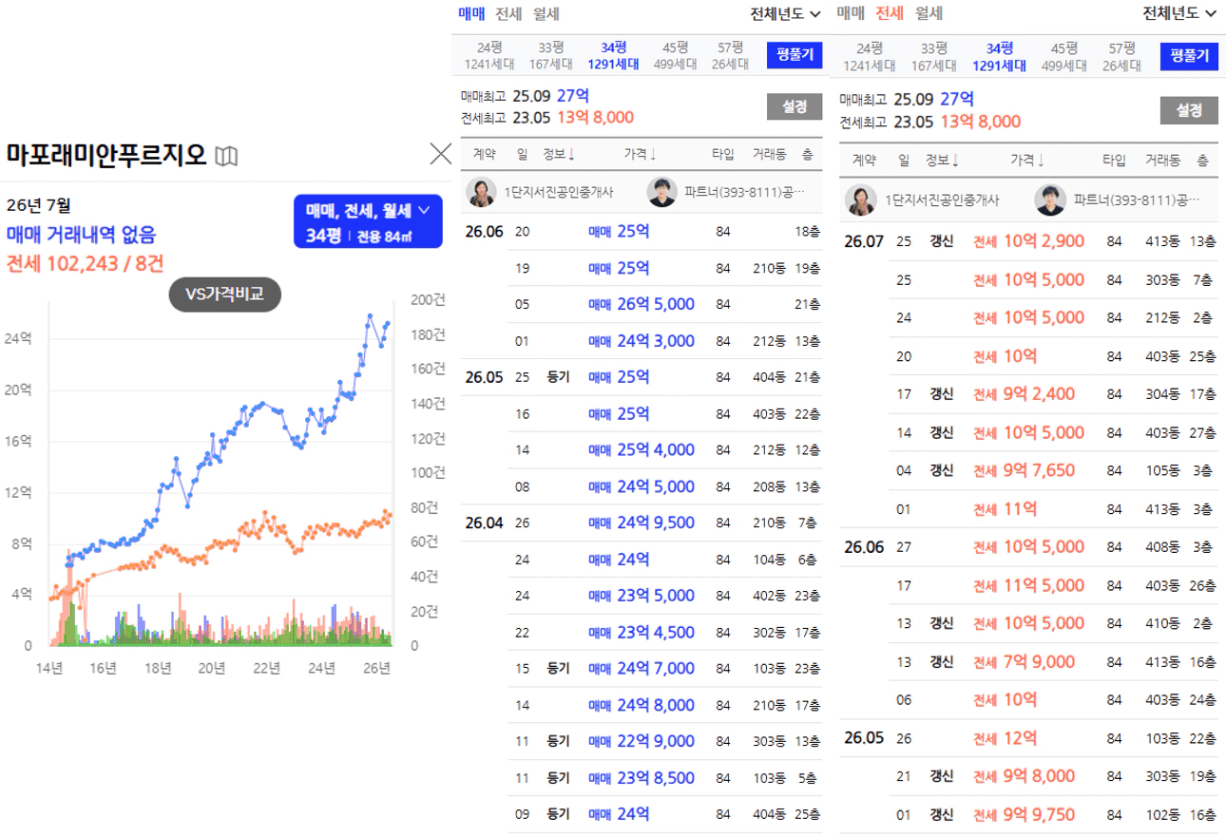Select 전세 9억 8,000 row, 303동 19층
The width and height of the screenshot is (1226, 837).
tap(1053, 776)
